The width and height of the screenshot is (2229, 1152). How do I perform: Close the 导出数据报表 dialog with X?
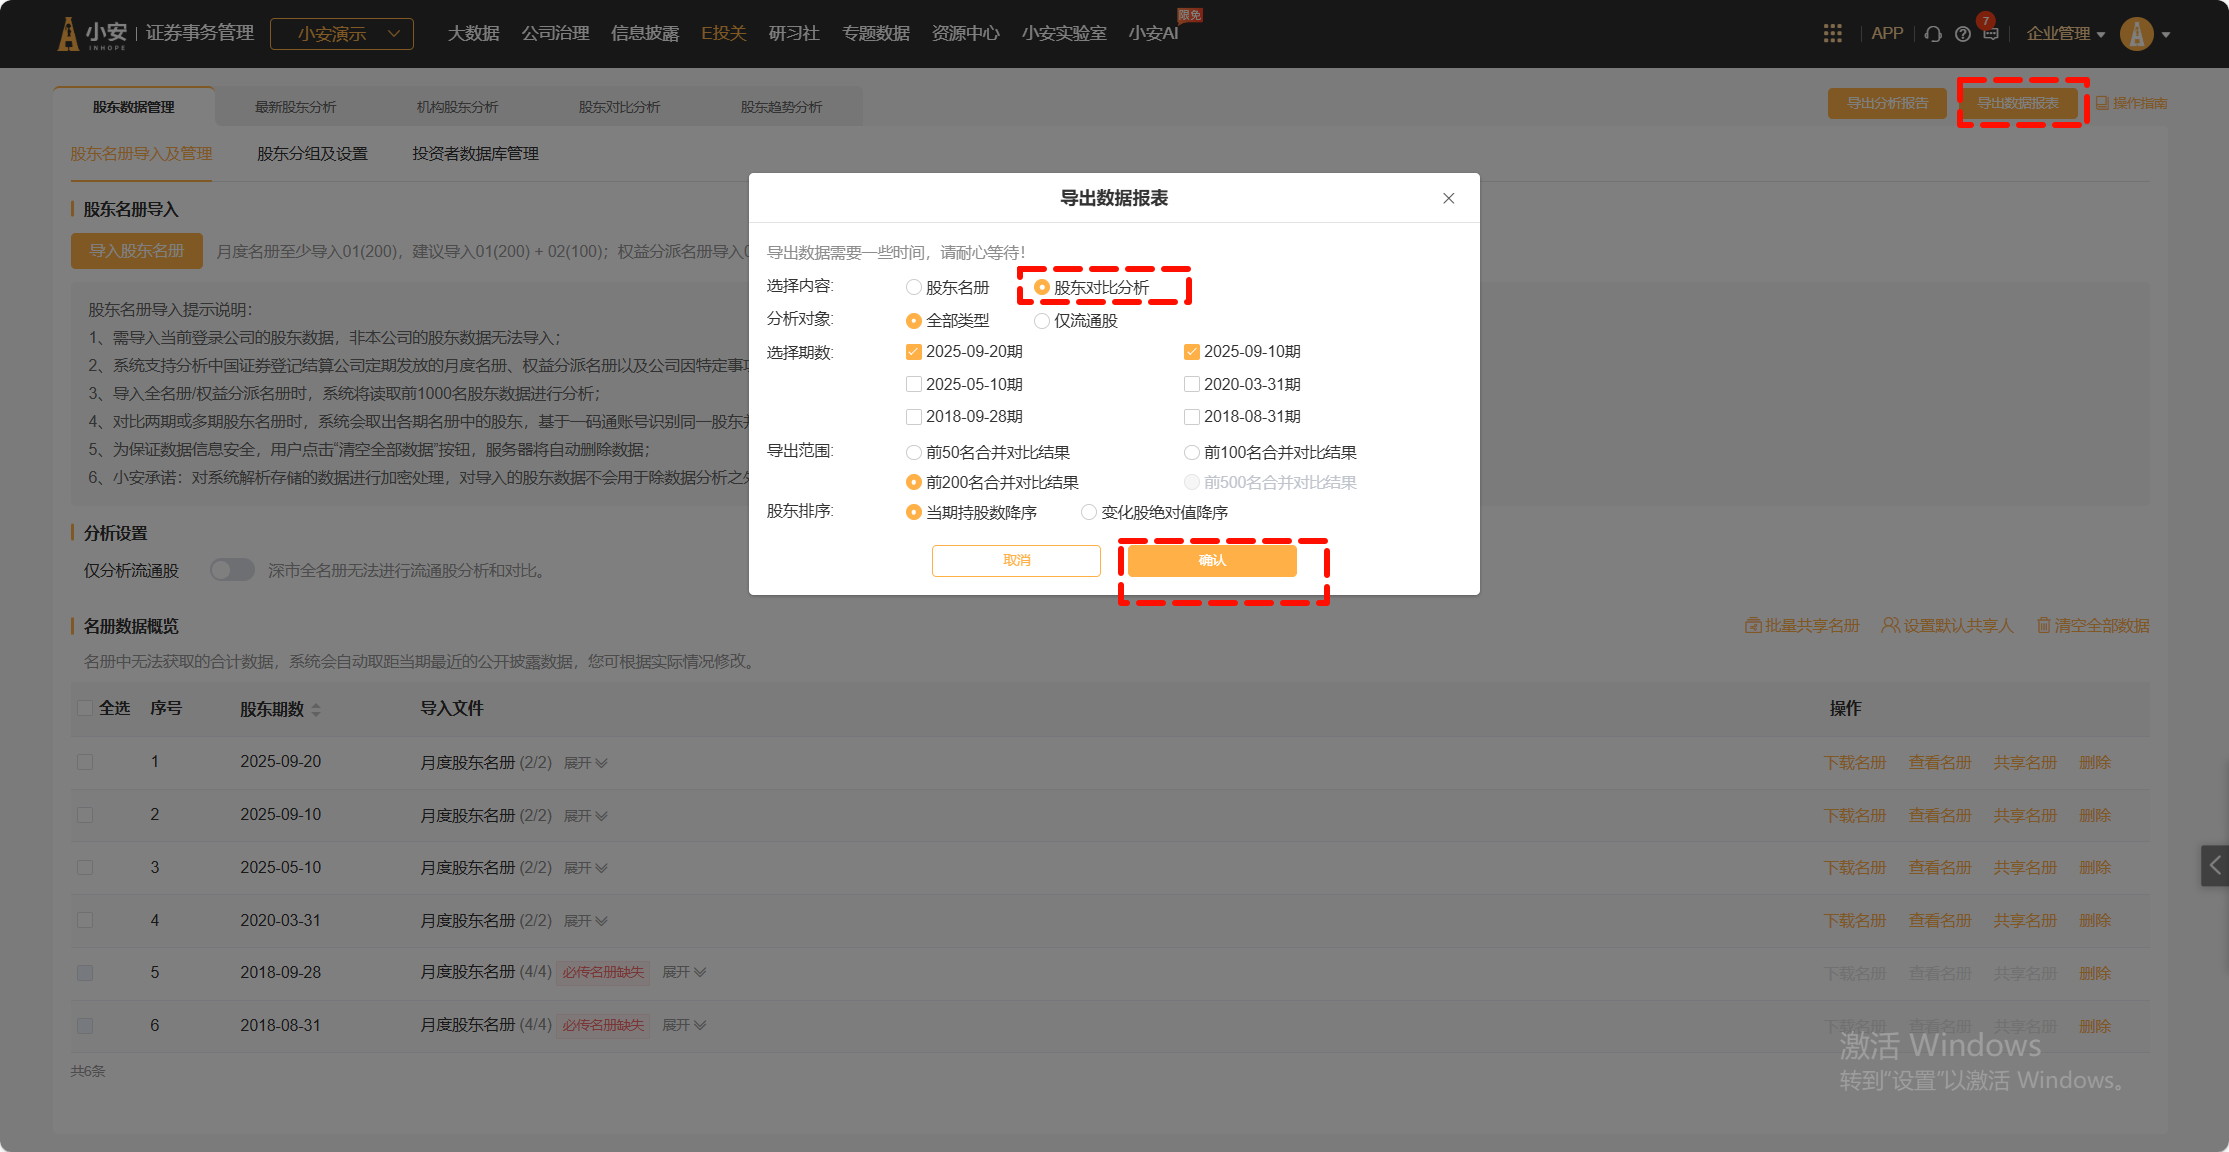pos(1448,198)
